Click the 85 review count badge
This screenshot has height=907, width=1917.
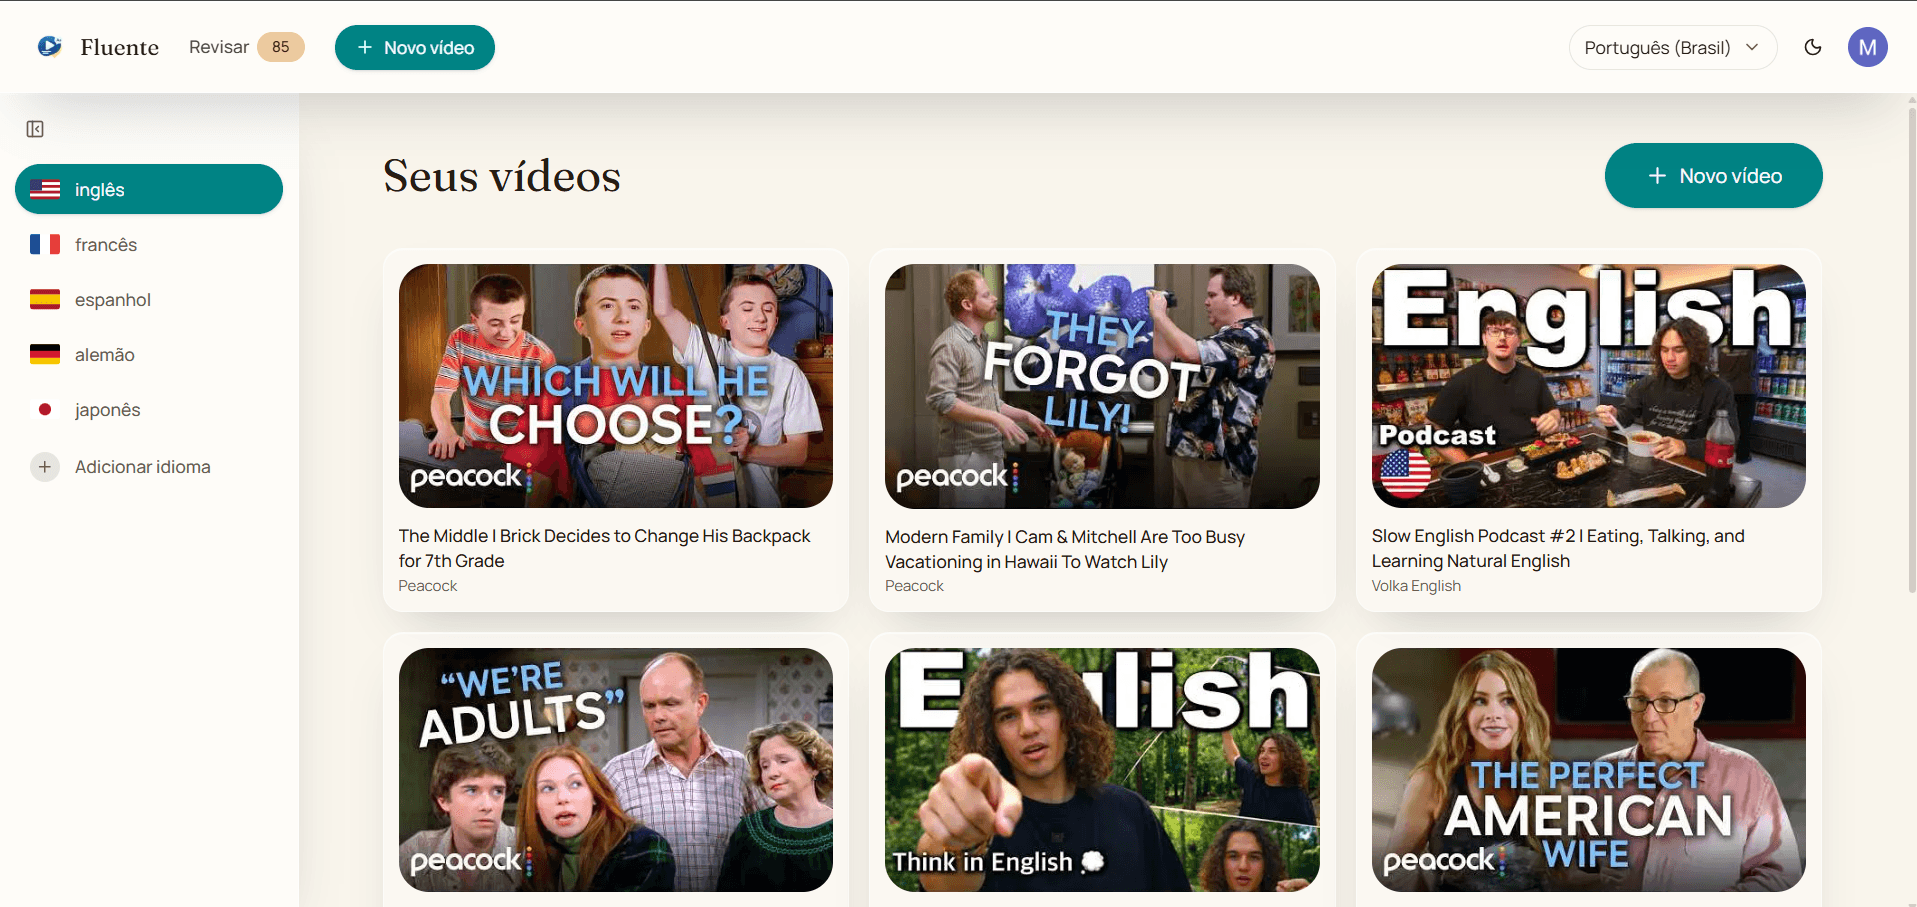point(281,47)
